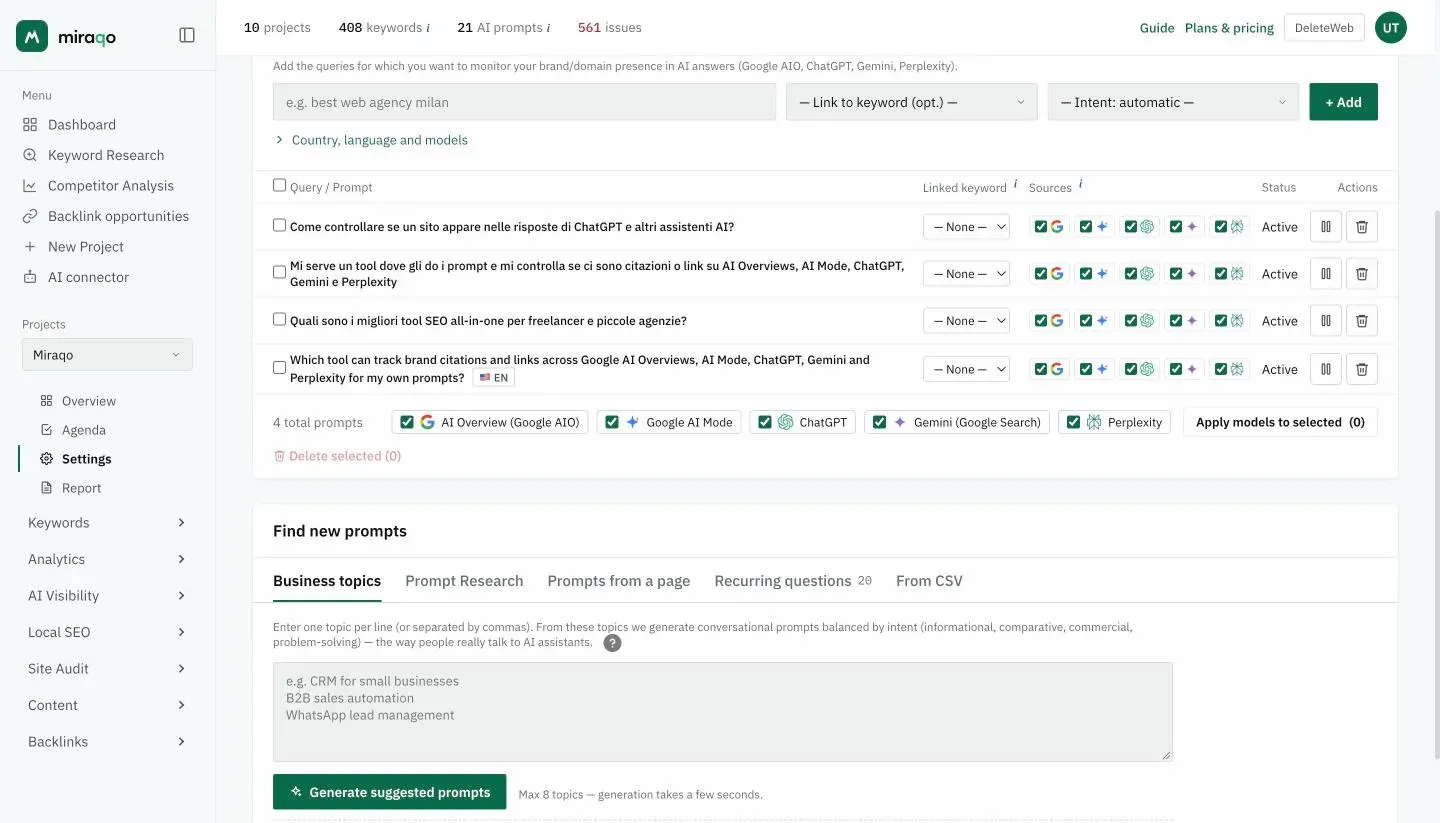Open the 'Link to keyword (opt.)' dropdown
Viewport: 1440px width, 823px height.
click(x=912, y=102)
